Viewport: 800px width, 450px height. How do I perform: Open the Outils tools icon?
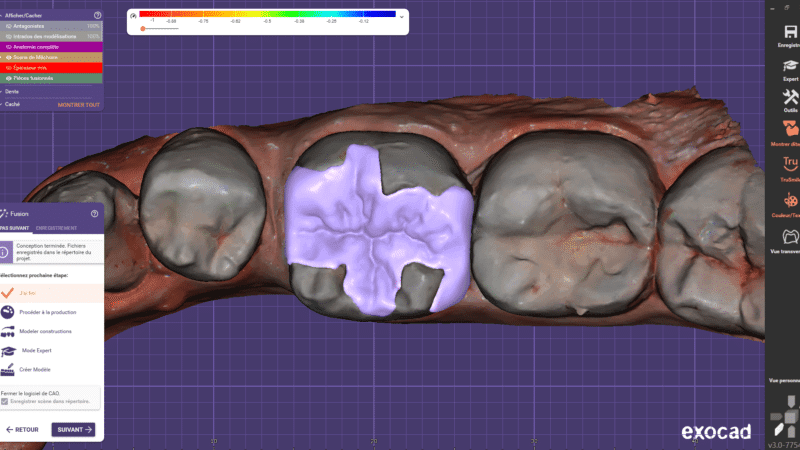[x=790, y=97]
